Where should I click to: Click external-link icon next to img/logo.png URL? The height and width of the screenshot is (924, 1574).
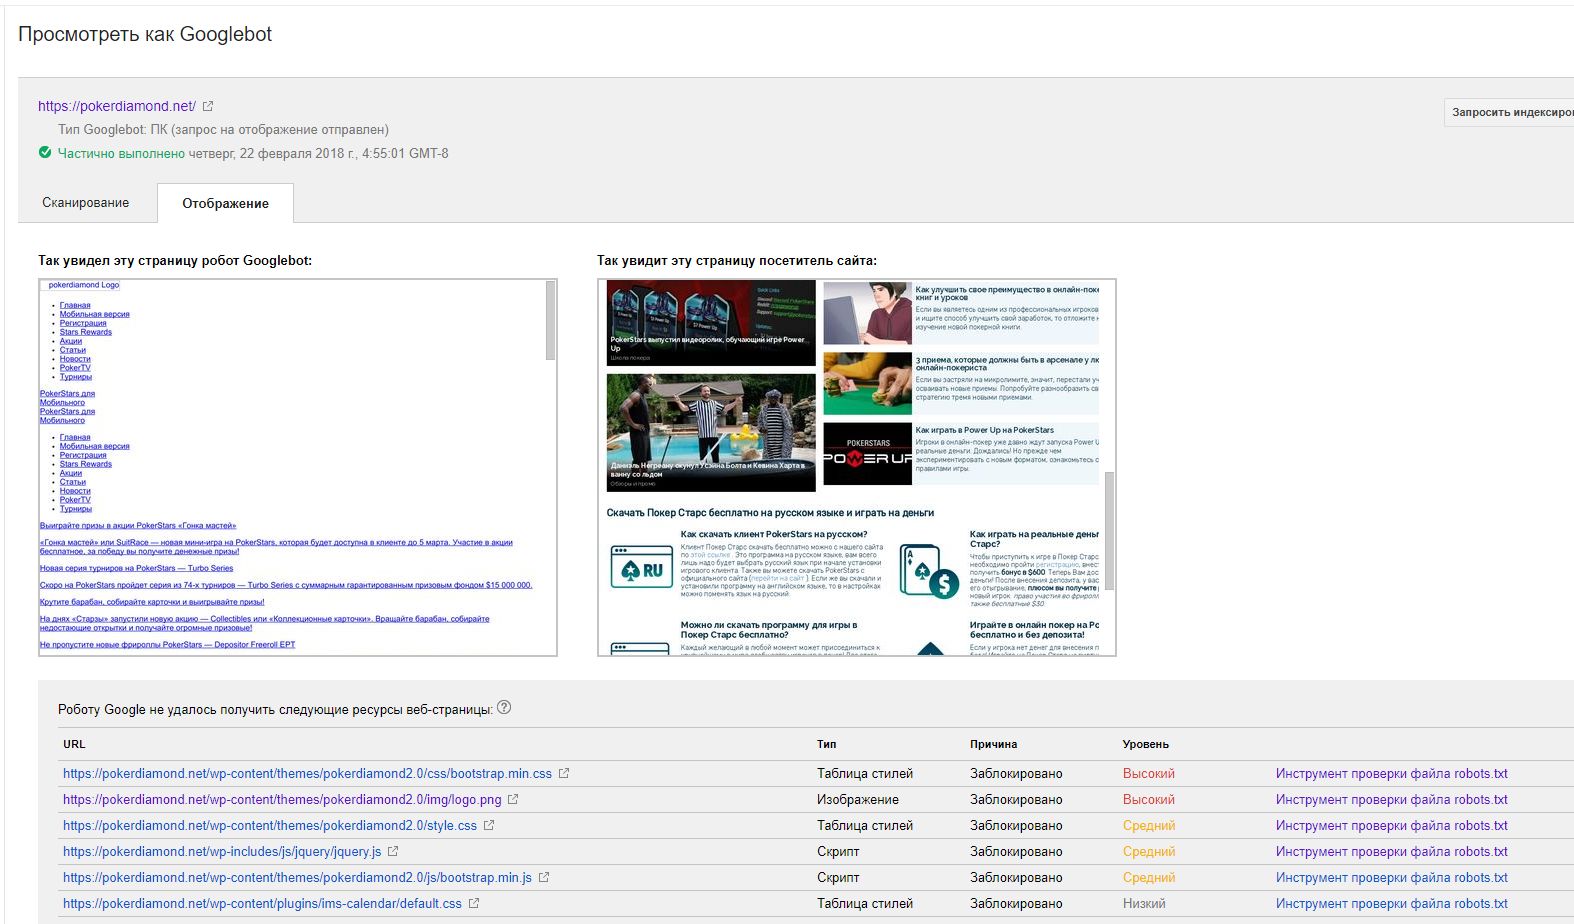point(513,799)
